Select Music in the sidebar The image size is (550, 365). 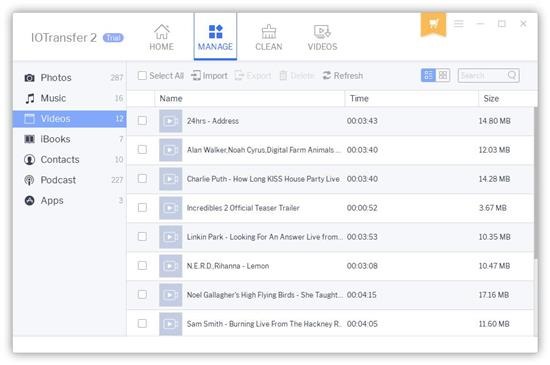69,98
